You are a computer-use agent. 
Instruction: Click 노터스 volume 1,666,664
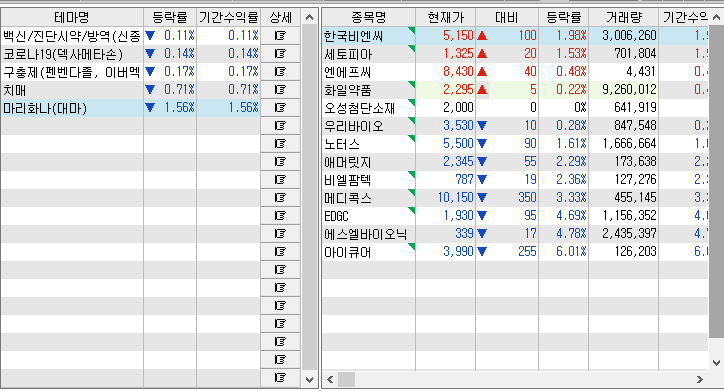(x=629, y=144)
